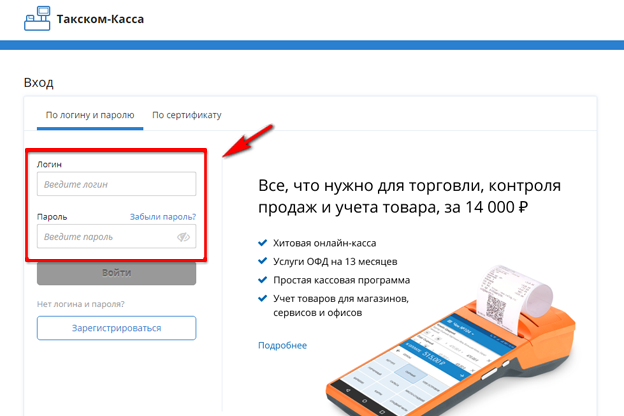Toggle password visibility eye icon
Image resolution: width=624 pixels, height=416 pixels.
coord(183,237)
